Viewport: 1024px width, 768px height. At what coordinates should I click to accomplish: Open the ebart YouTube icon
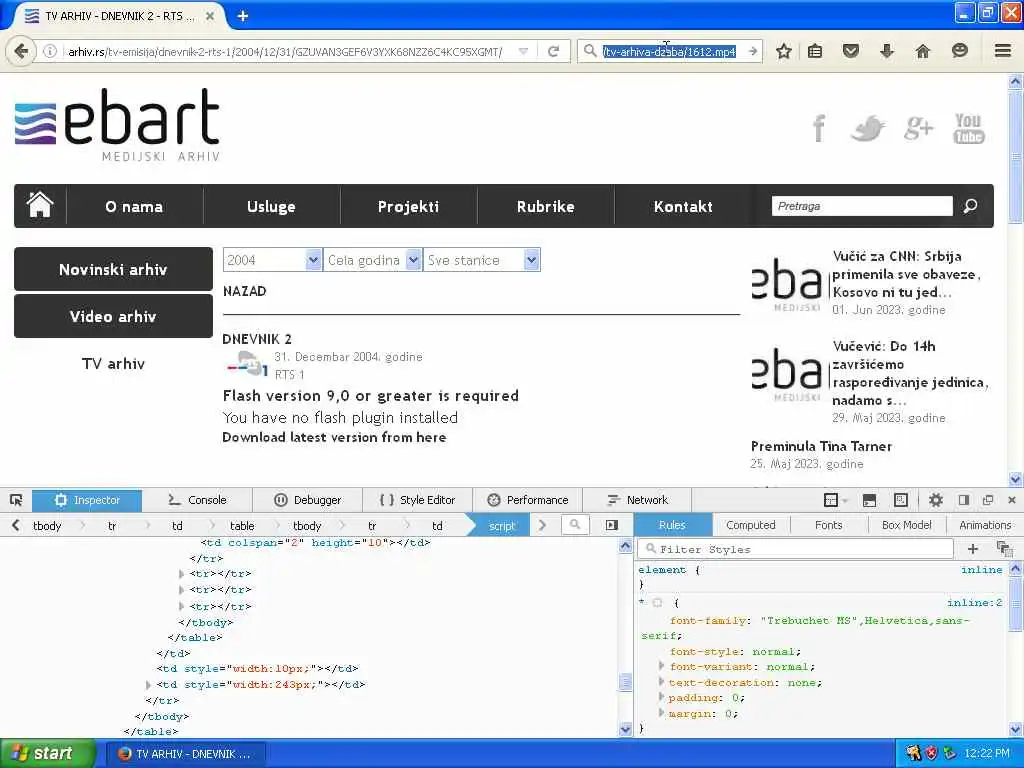(968, 128)
